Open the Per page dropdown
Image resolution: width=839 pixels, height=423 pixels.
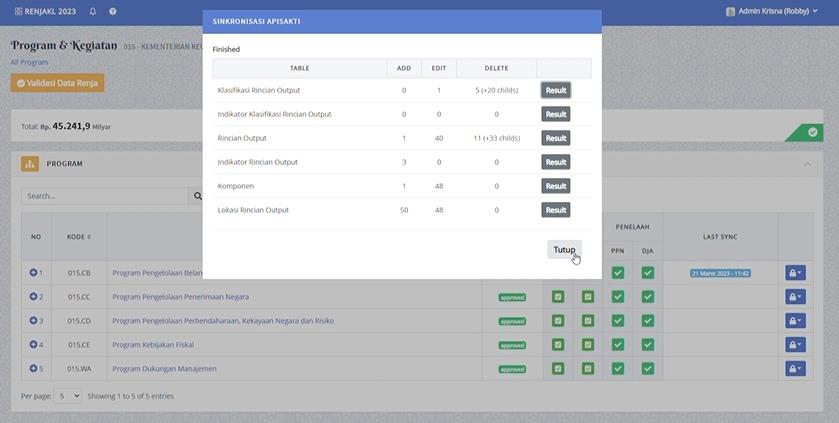[67, 396]
